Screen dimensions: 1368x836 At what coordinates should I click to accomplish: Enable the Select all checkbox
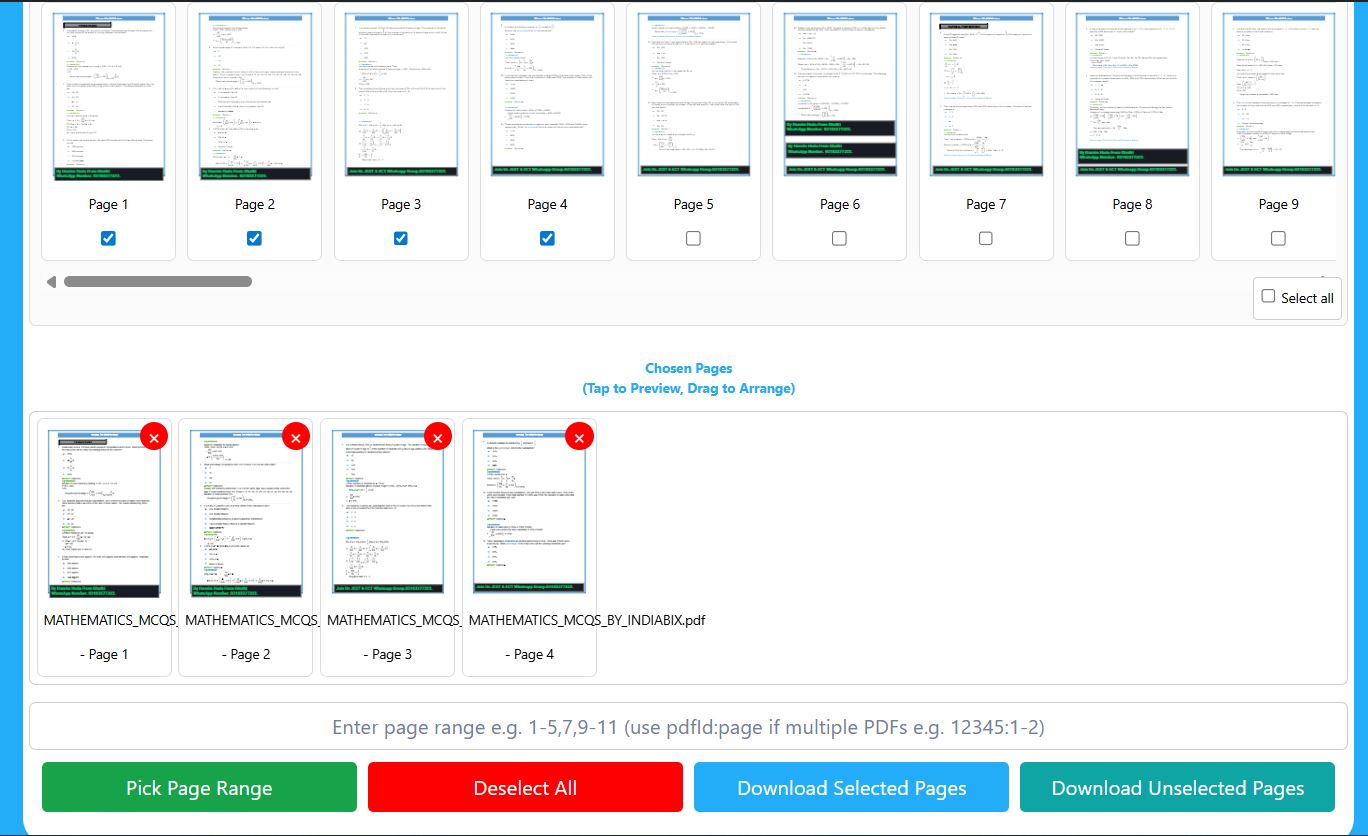pos(1268,297)
